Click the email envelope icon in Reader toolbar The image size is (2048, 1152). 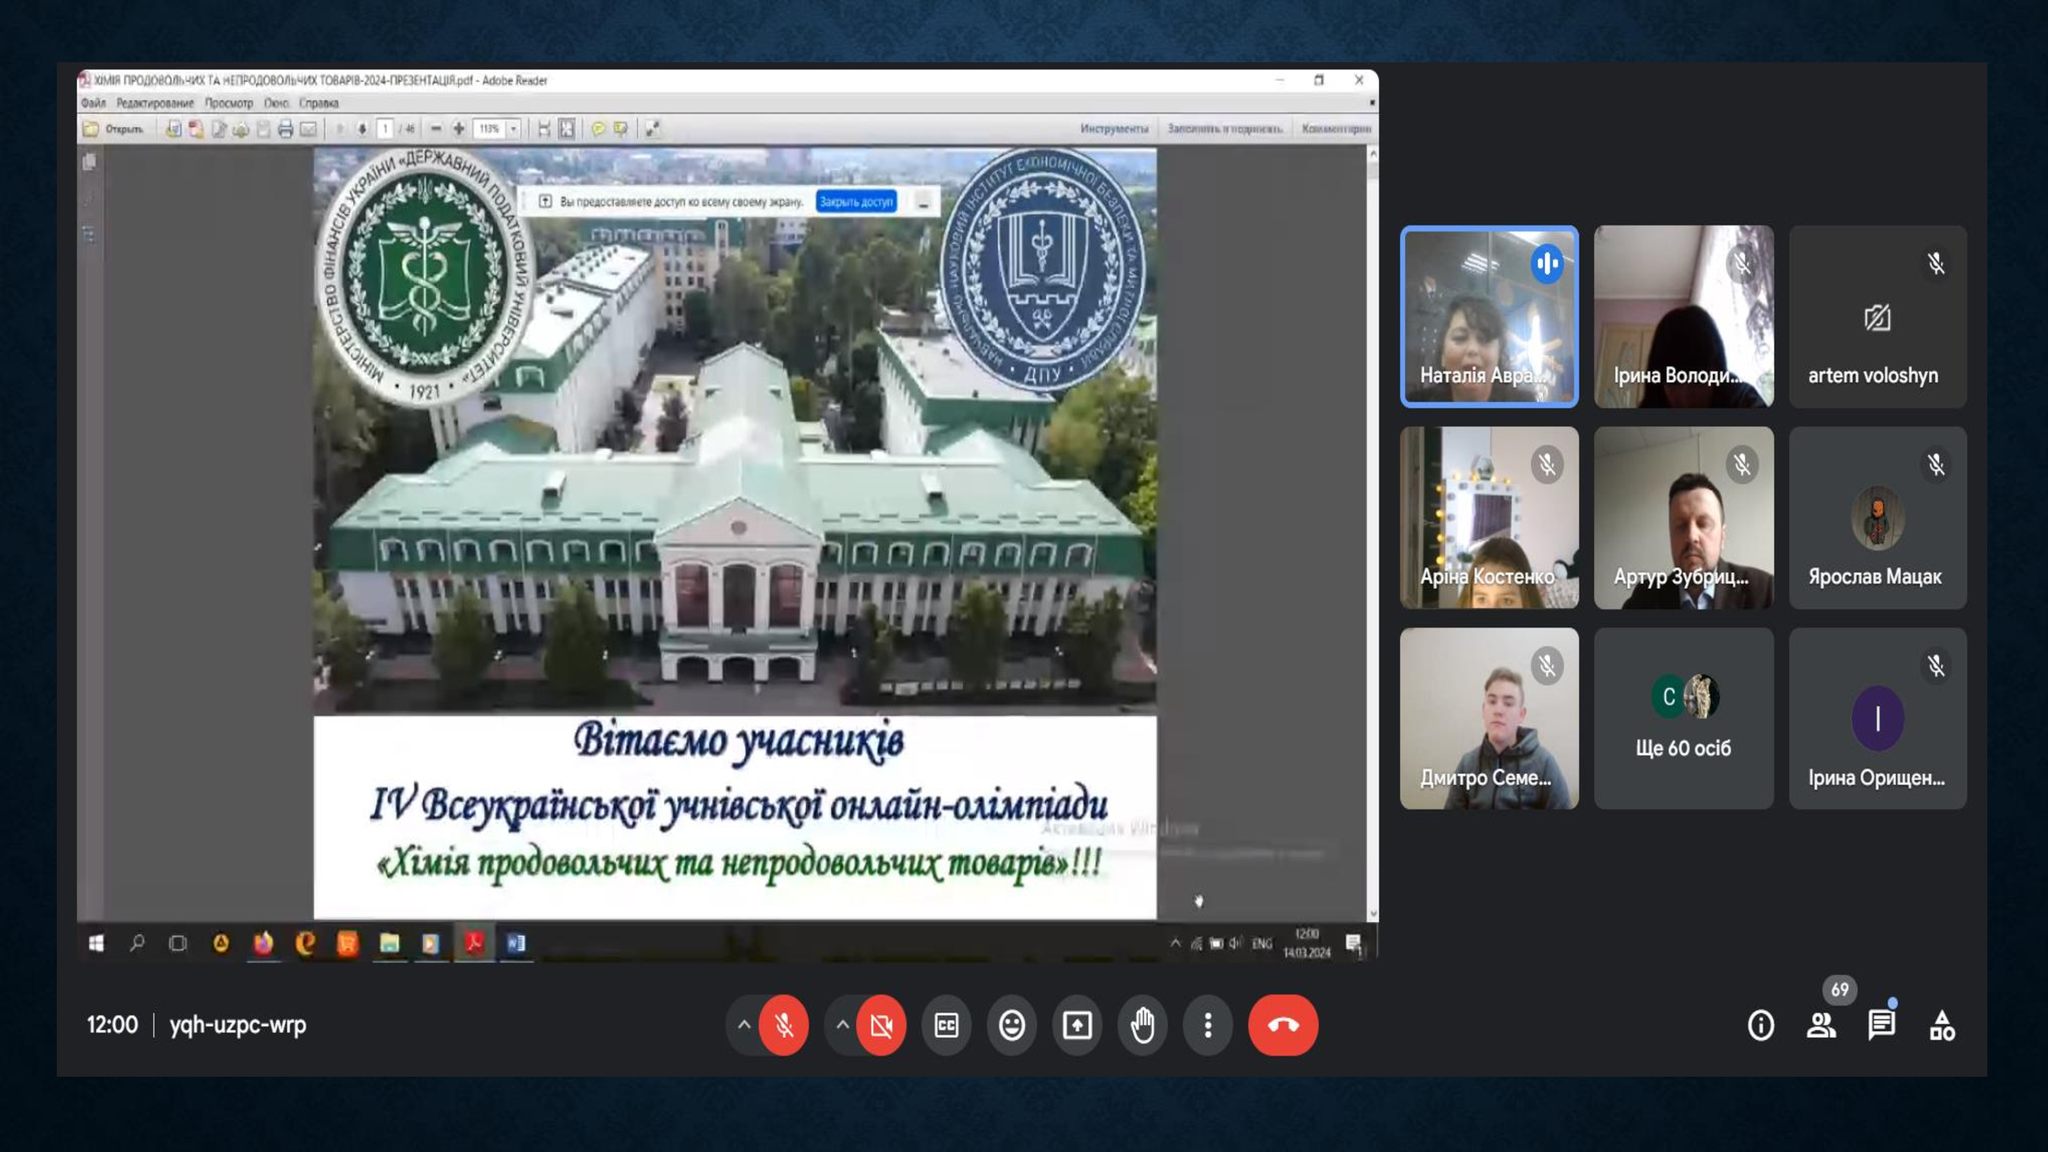click(x=308, y=129)
